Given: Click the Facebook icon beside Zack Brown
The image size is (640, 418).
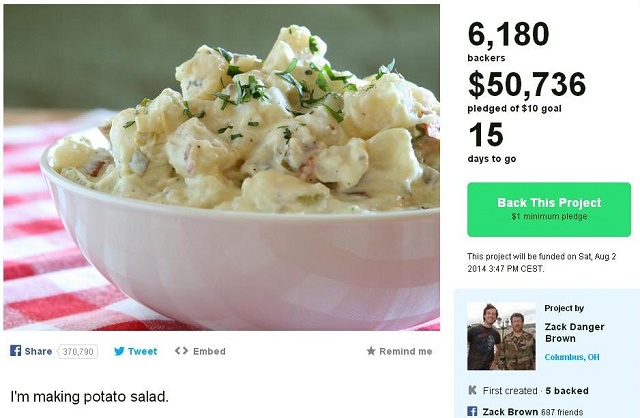Looking at the screenshot, I should tap(472, 411).
